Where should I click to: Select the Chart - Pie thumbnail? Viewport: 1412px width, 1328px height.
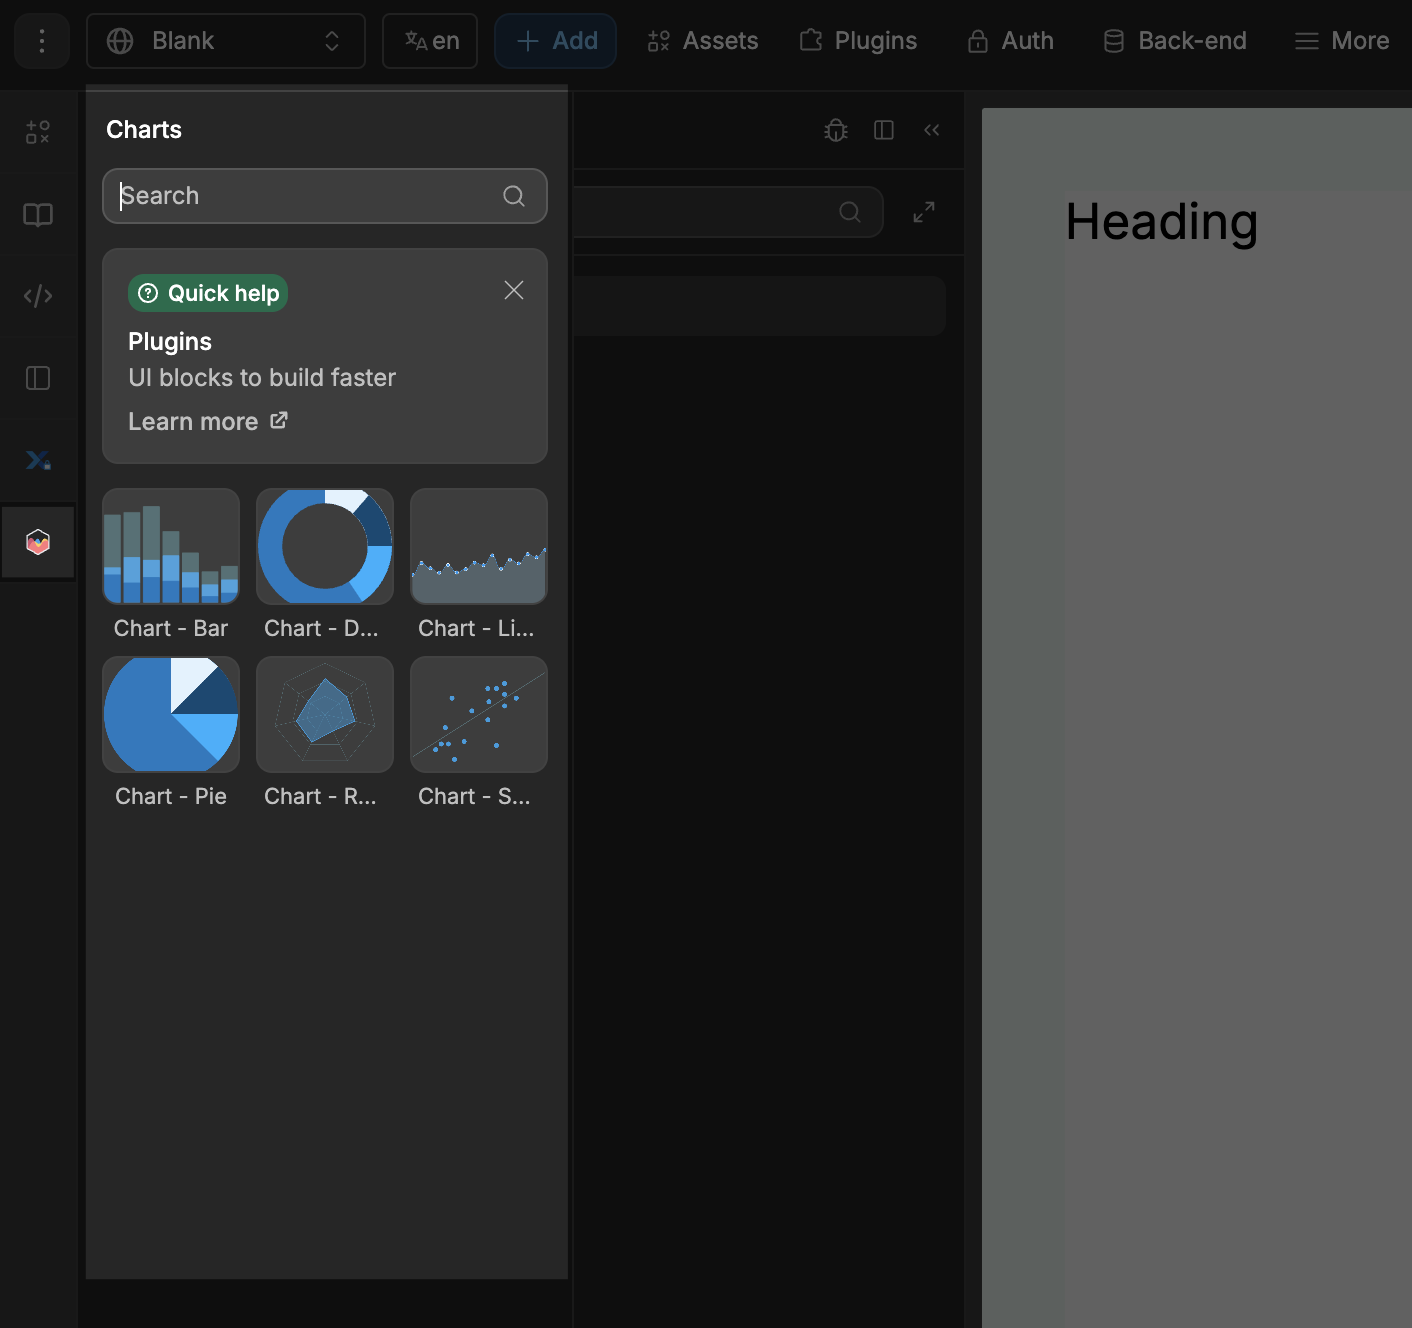[x=170, y=714]
